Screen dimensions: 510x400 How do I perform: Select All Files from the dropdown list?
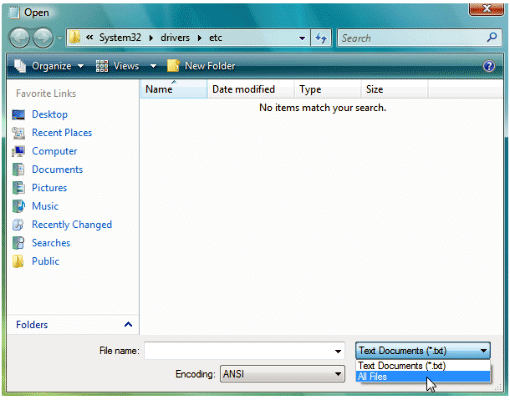tap(423, 377)
